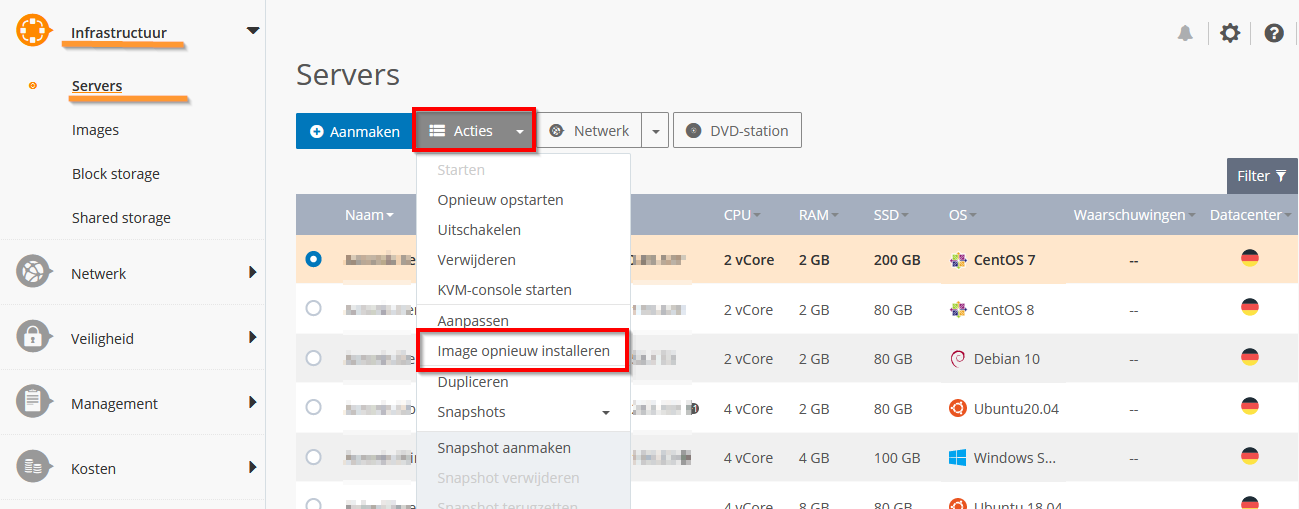The width and height of the screenshot is (1299, 509).
Task: Choose Image opnieuw installeren from menu
Action: pyautogui.click(x=523, y=352)
